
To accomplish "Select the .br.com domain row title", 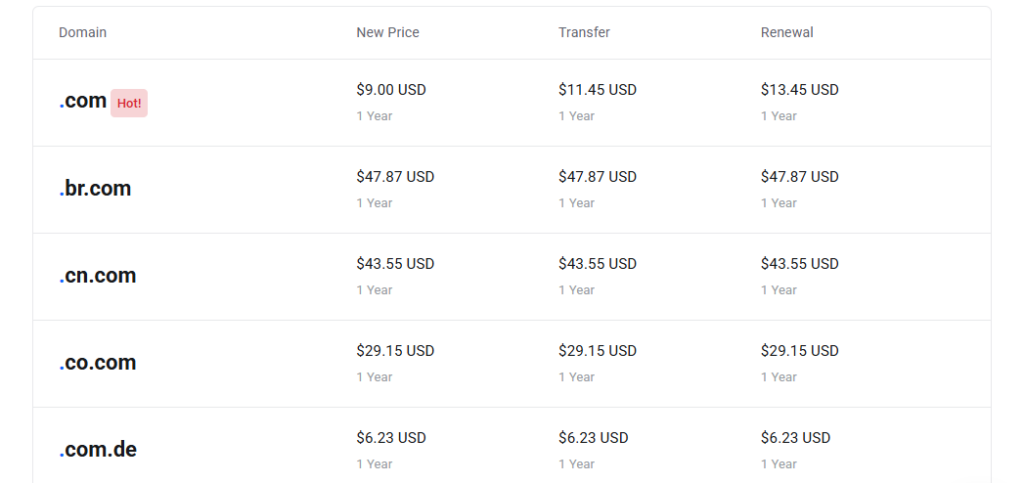I will [x=95, y=189].
